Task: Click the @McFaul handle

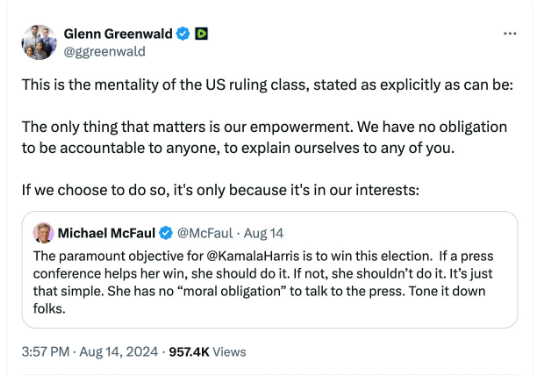Action: 205,233
